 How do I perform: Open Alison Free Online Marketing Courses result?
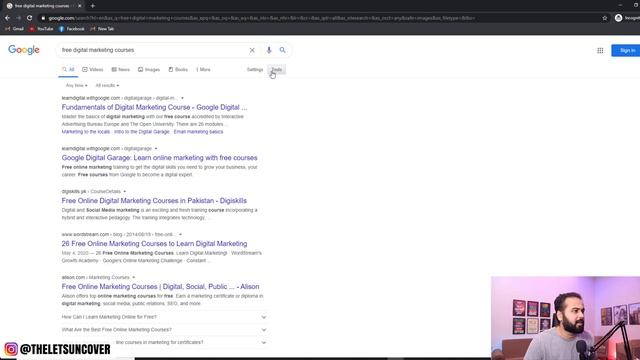160,287
